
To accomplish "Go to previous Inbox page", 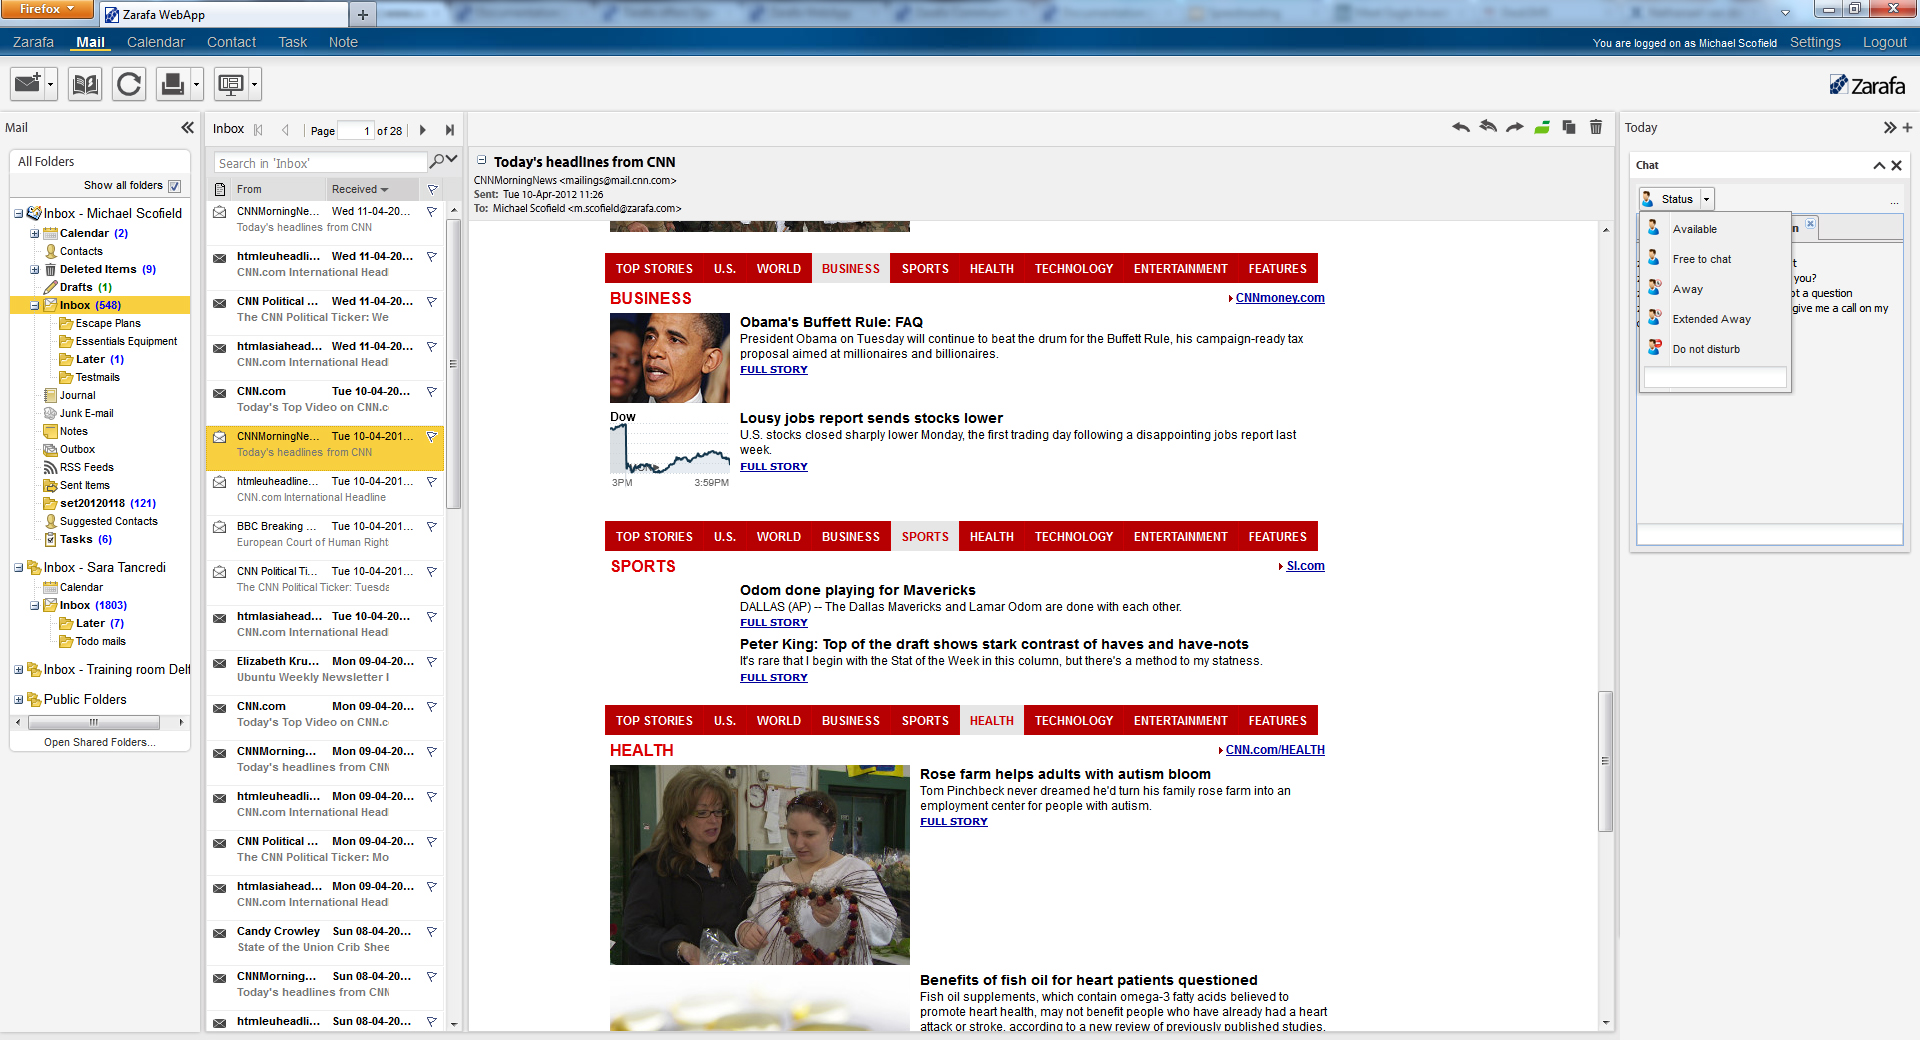I will click(x=286, y=130).
